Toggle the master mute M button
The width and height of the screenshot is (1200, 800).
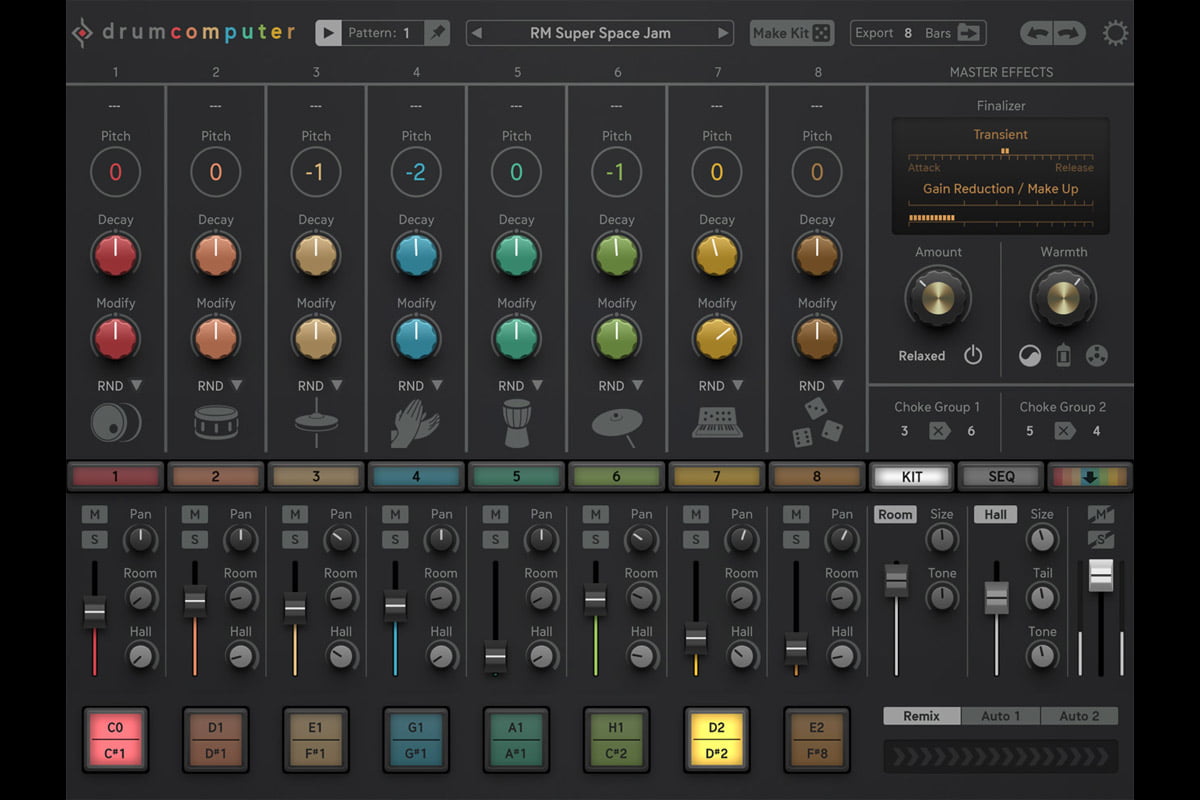(1100, 514)
